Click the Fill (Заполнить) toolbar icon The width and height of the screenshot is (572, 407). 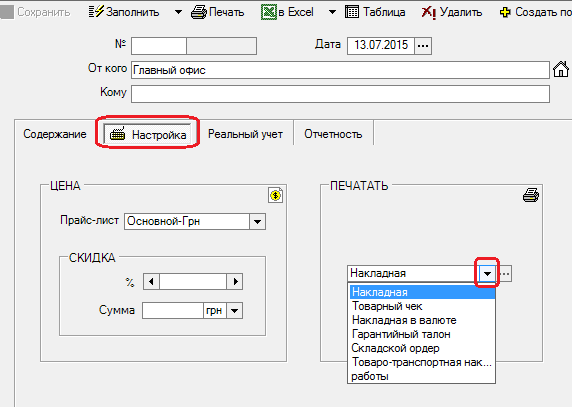pos(97,12)
